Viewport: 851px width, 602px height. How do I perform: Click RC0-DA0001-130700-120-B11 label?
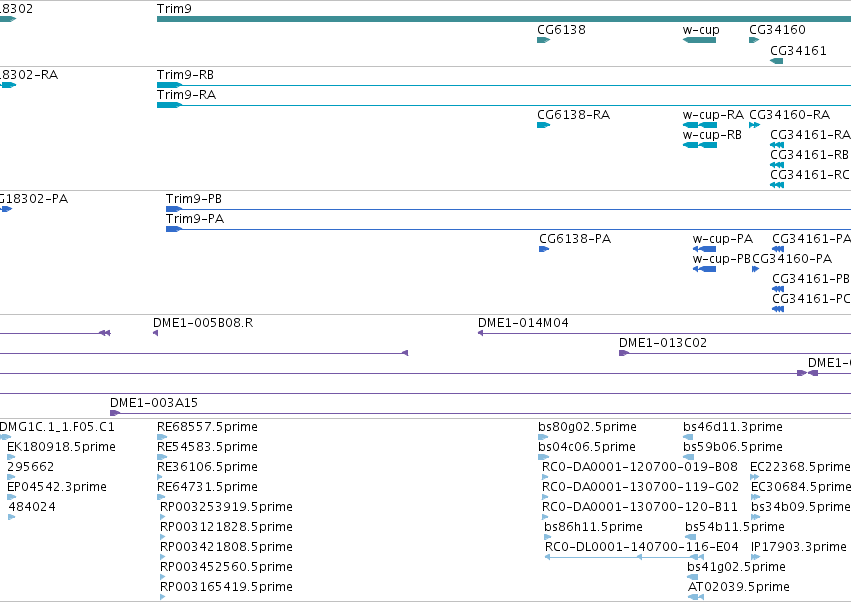click(x=640, y=507)
